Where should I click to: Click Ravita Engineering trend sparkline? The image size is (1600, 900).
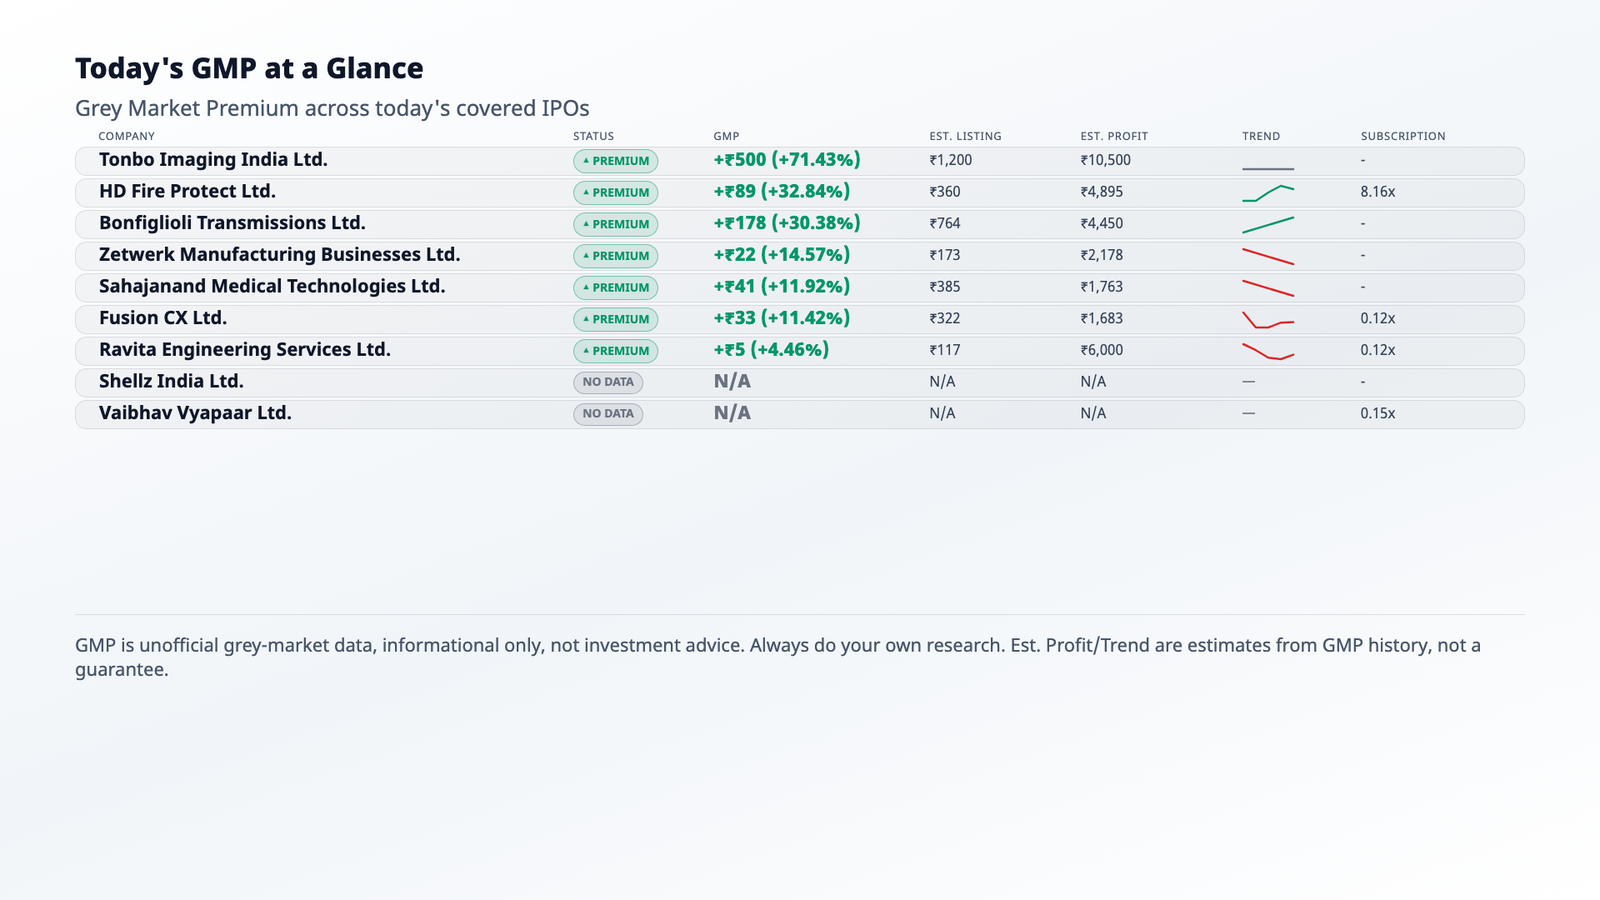1268,351
